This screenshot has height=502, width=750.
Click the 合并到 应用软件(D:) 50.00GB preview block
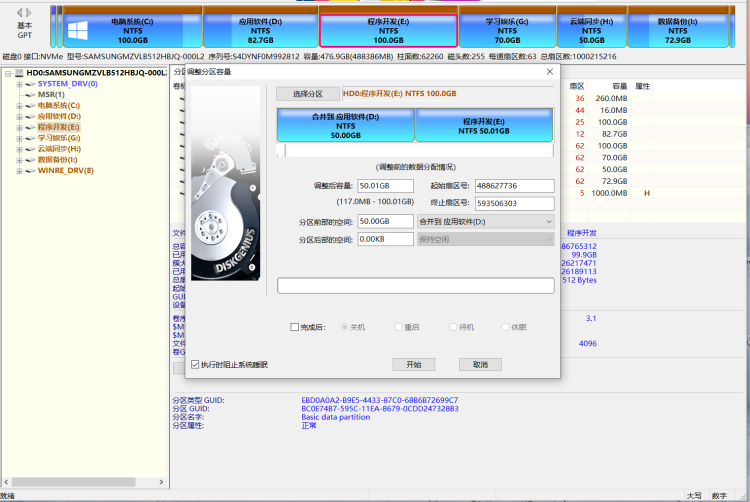point(346,126)
